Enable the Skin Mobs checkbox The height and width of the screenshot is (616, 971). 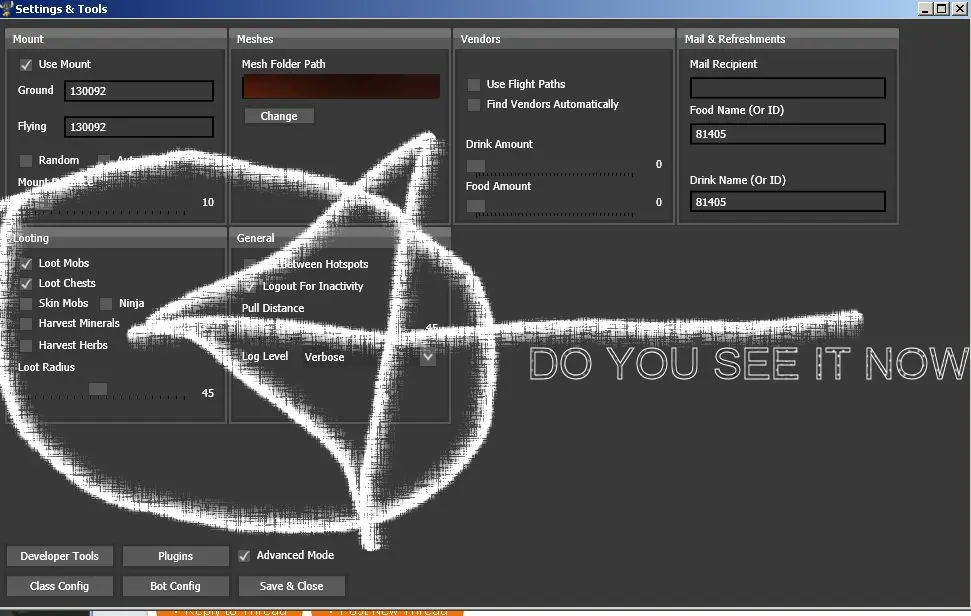pos(26,304)
